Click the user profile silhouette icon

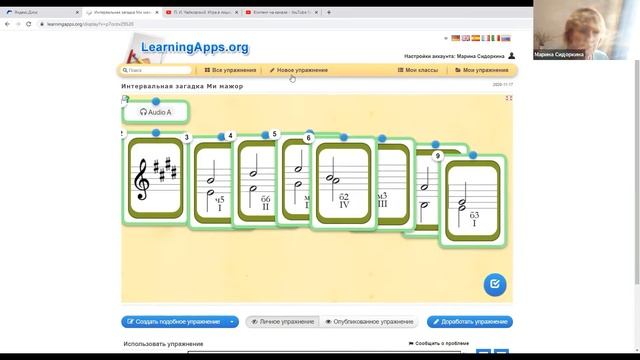coord(511,56)
